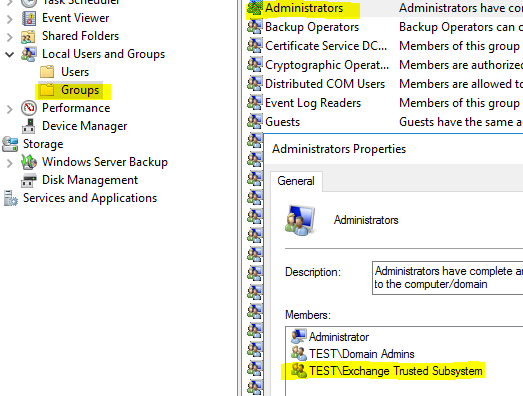
Task: Click the Distributed COM Users group icon
Action: (x=255, y=84)
